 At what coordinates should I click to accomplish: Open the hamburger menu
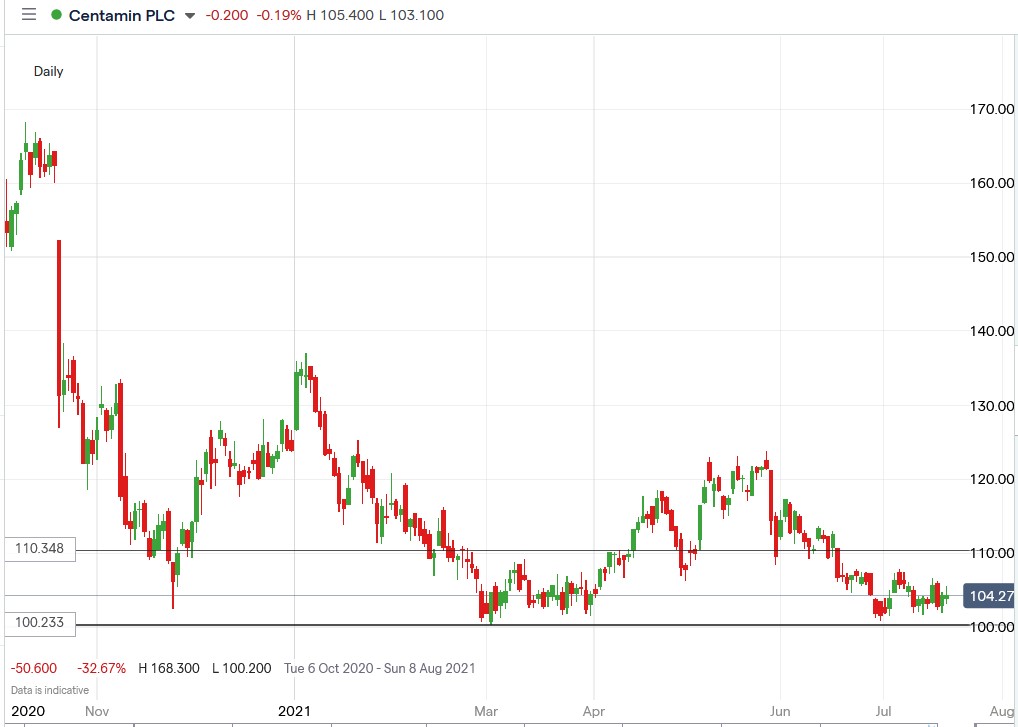[29, 15]
